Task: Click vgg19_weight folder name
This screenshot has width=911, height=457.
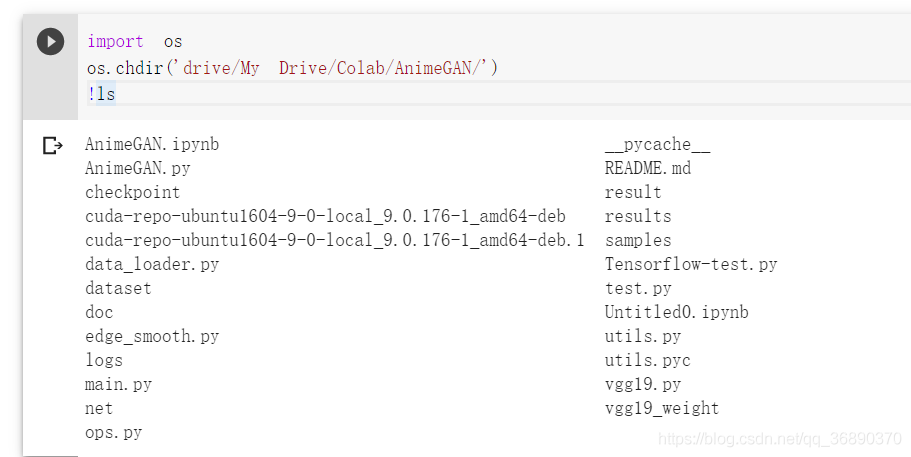Action: pyautogui.click(x=662, y=408)
